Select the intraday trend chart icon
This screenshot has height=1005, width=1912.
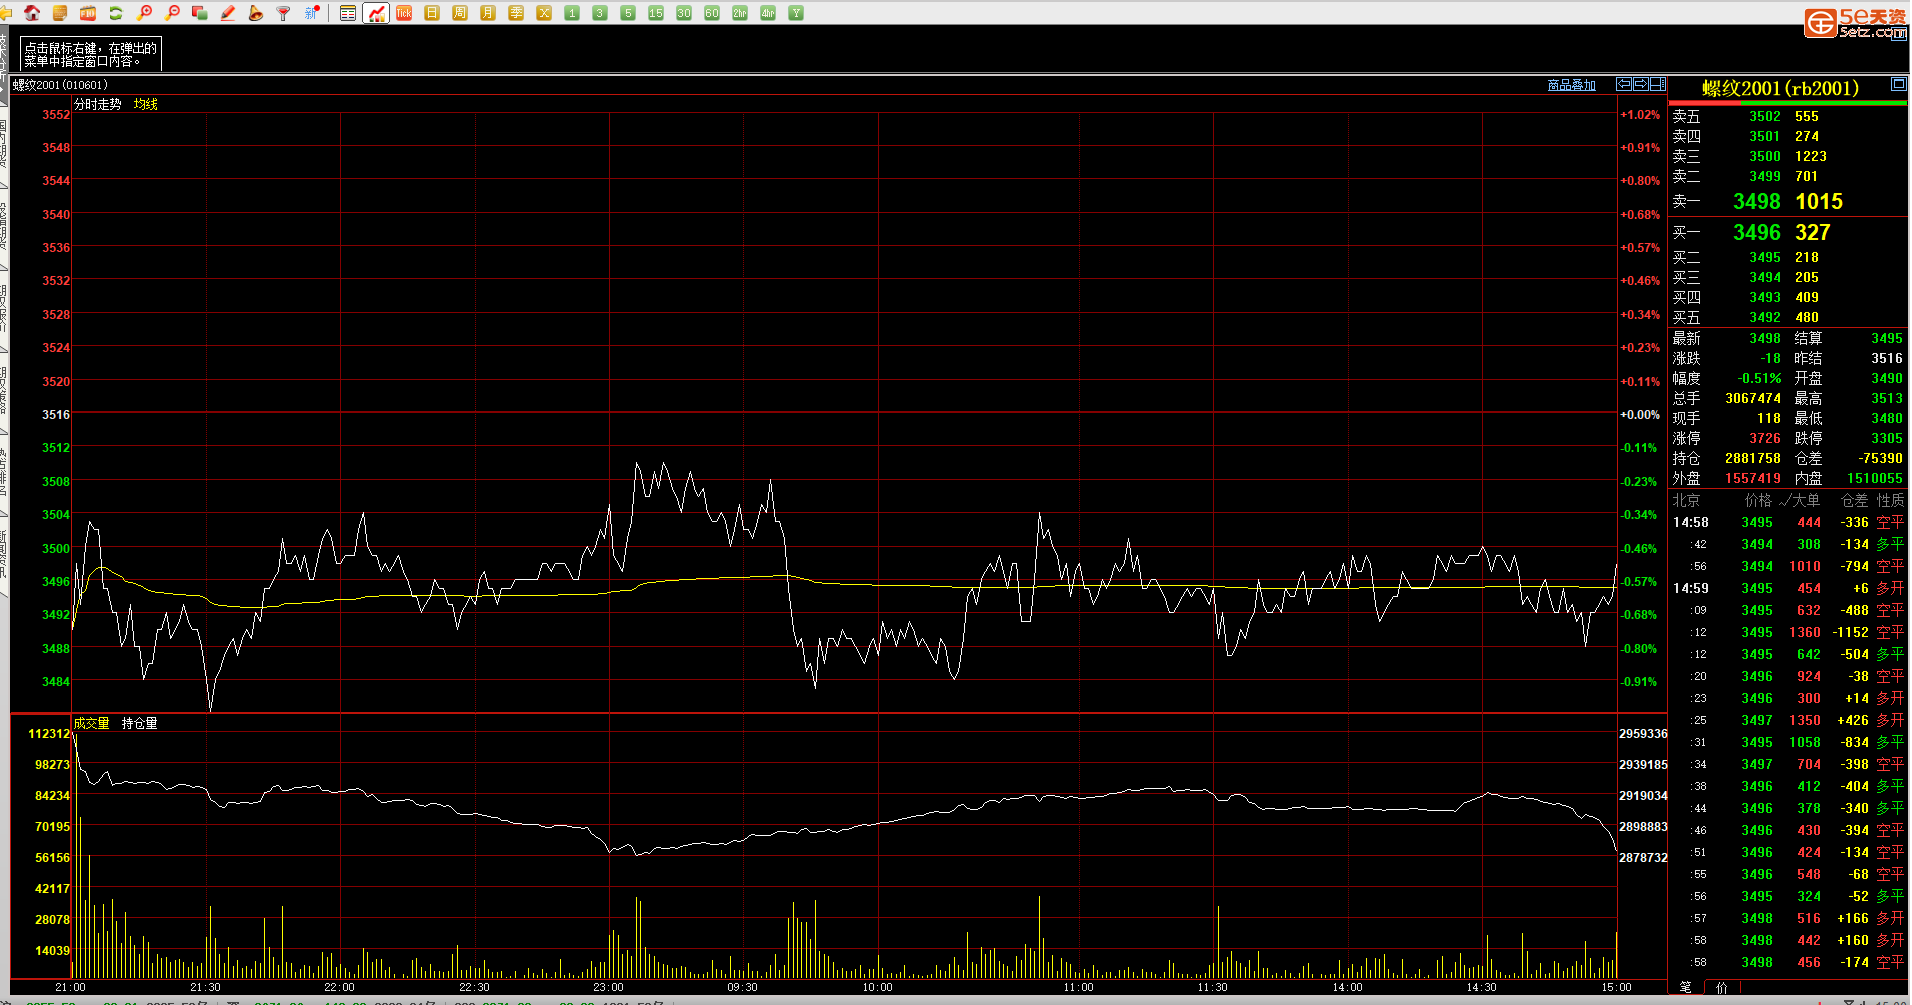tap(376, 13)
